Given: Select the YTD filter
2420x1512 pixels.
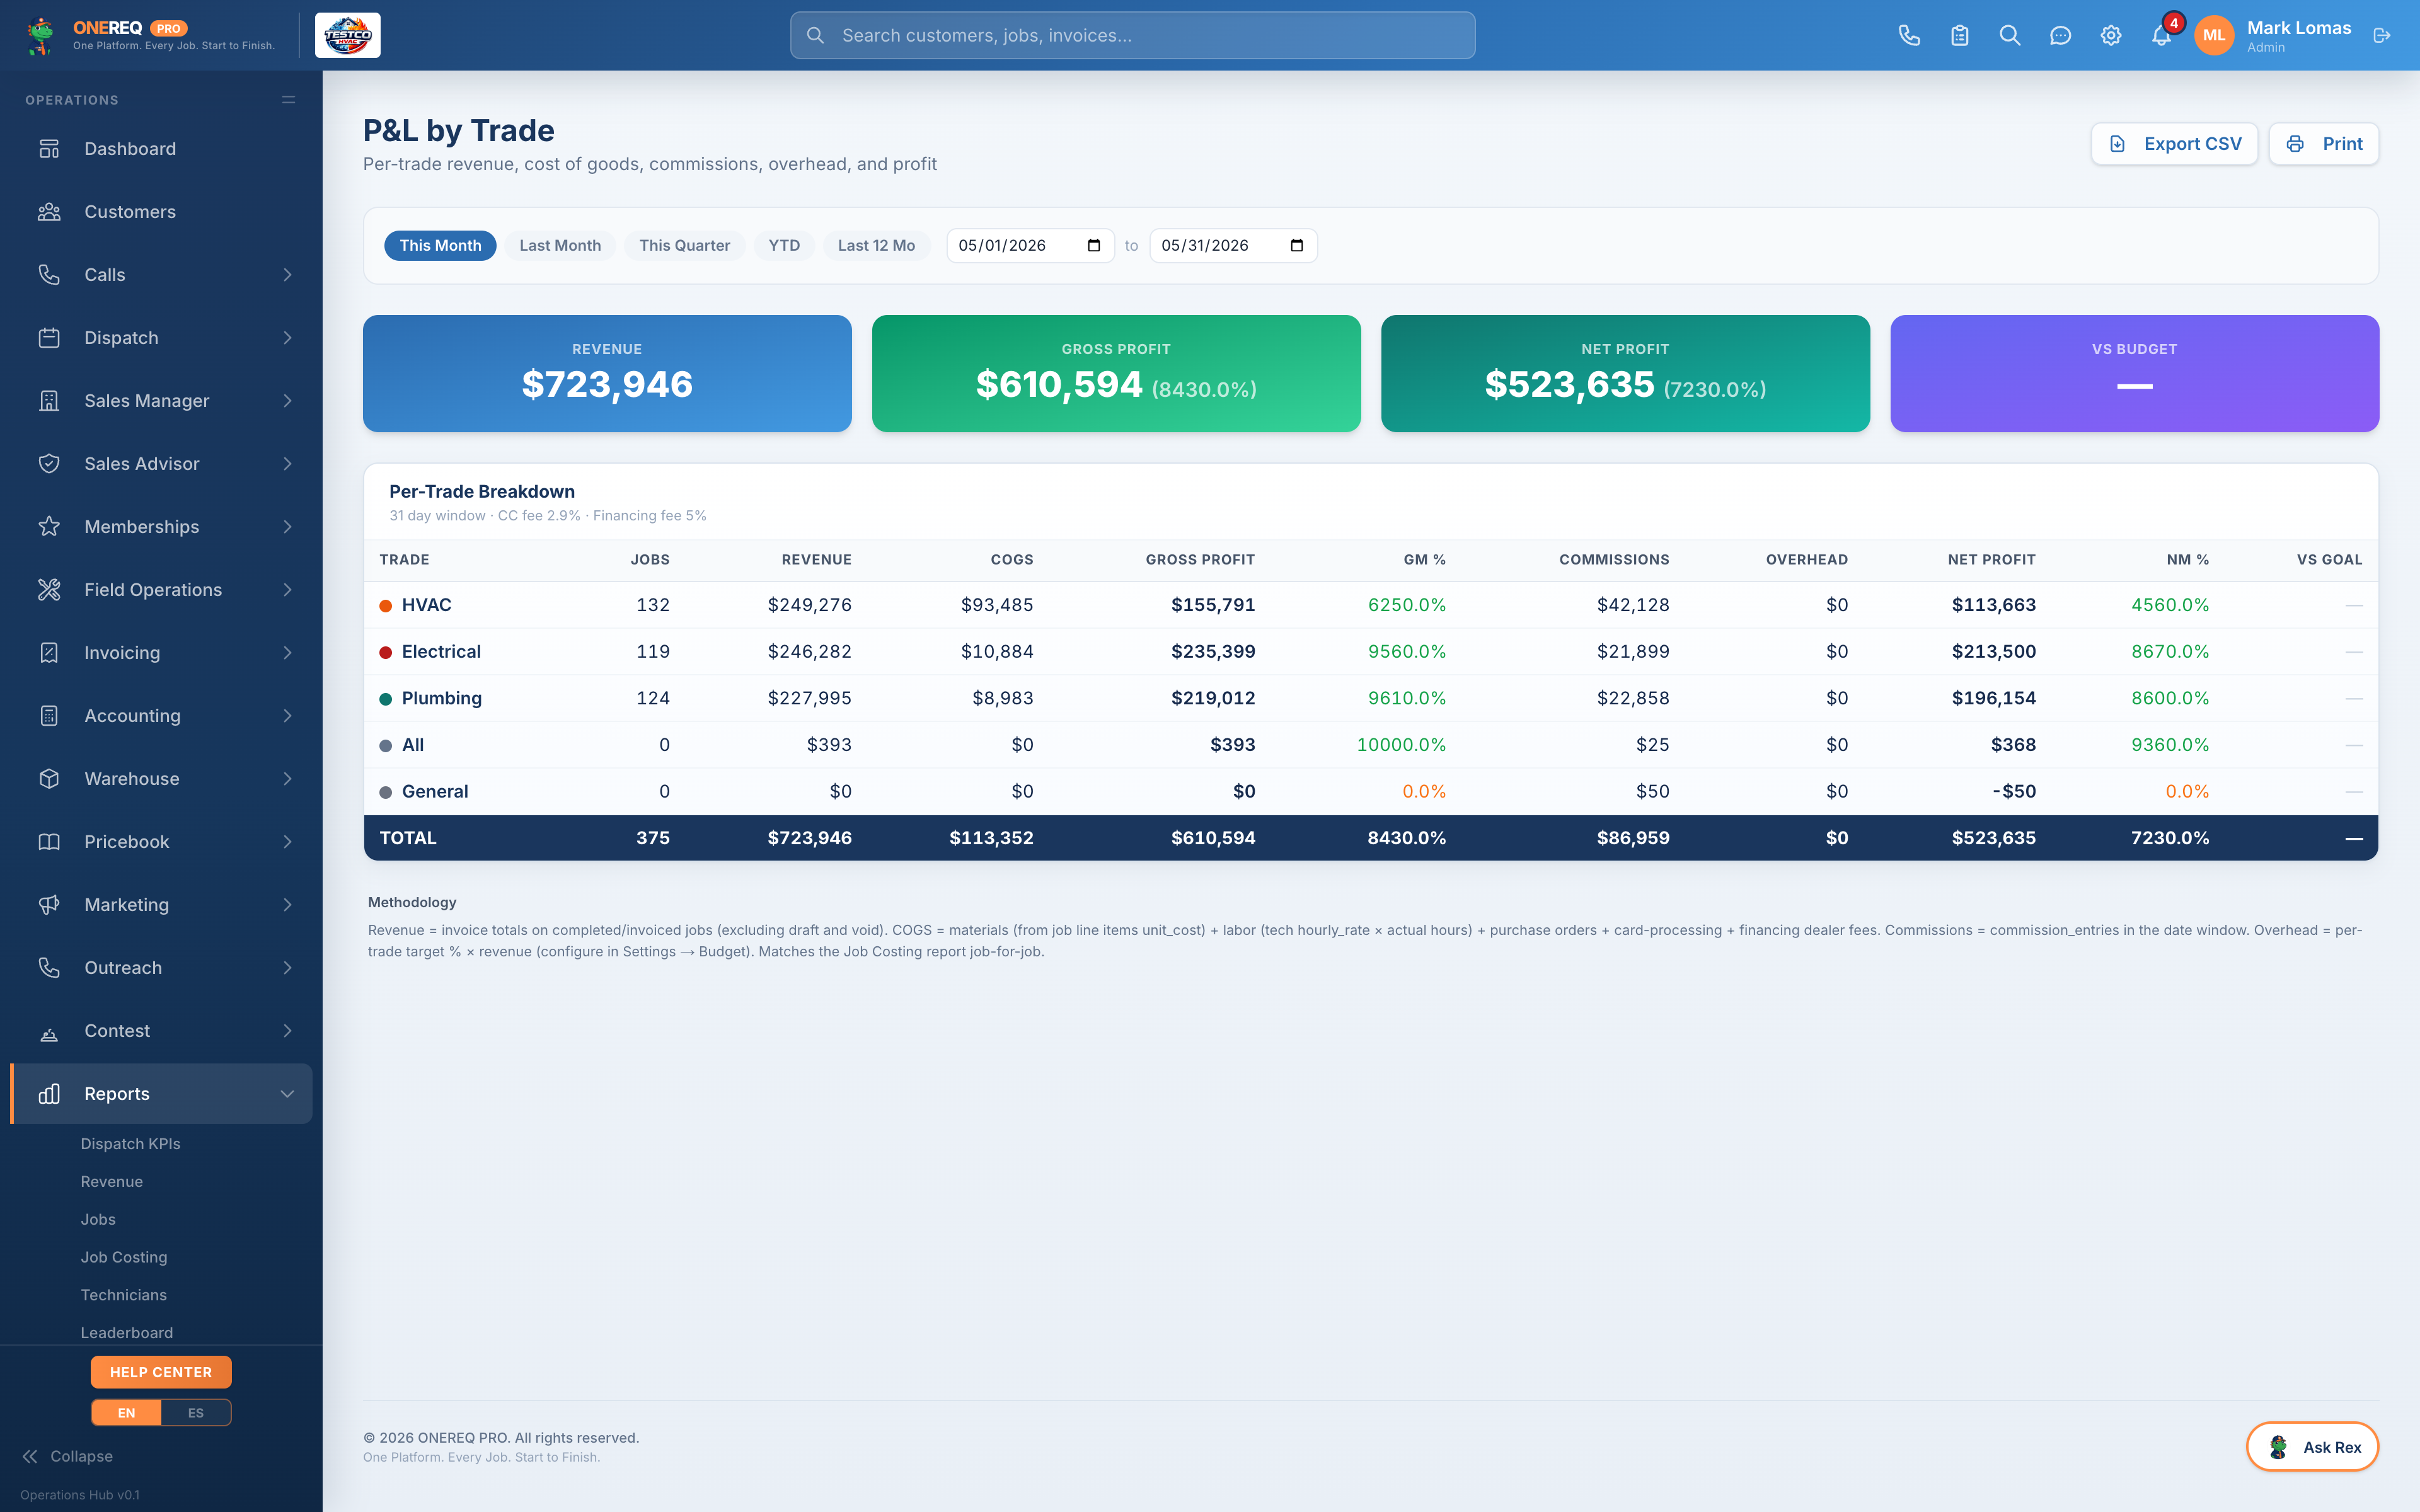Looking at the screenshot, I should point(784,246).
